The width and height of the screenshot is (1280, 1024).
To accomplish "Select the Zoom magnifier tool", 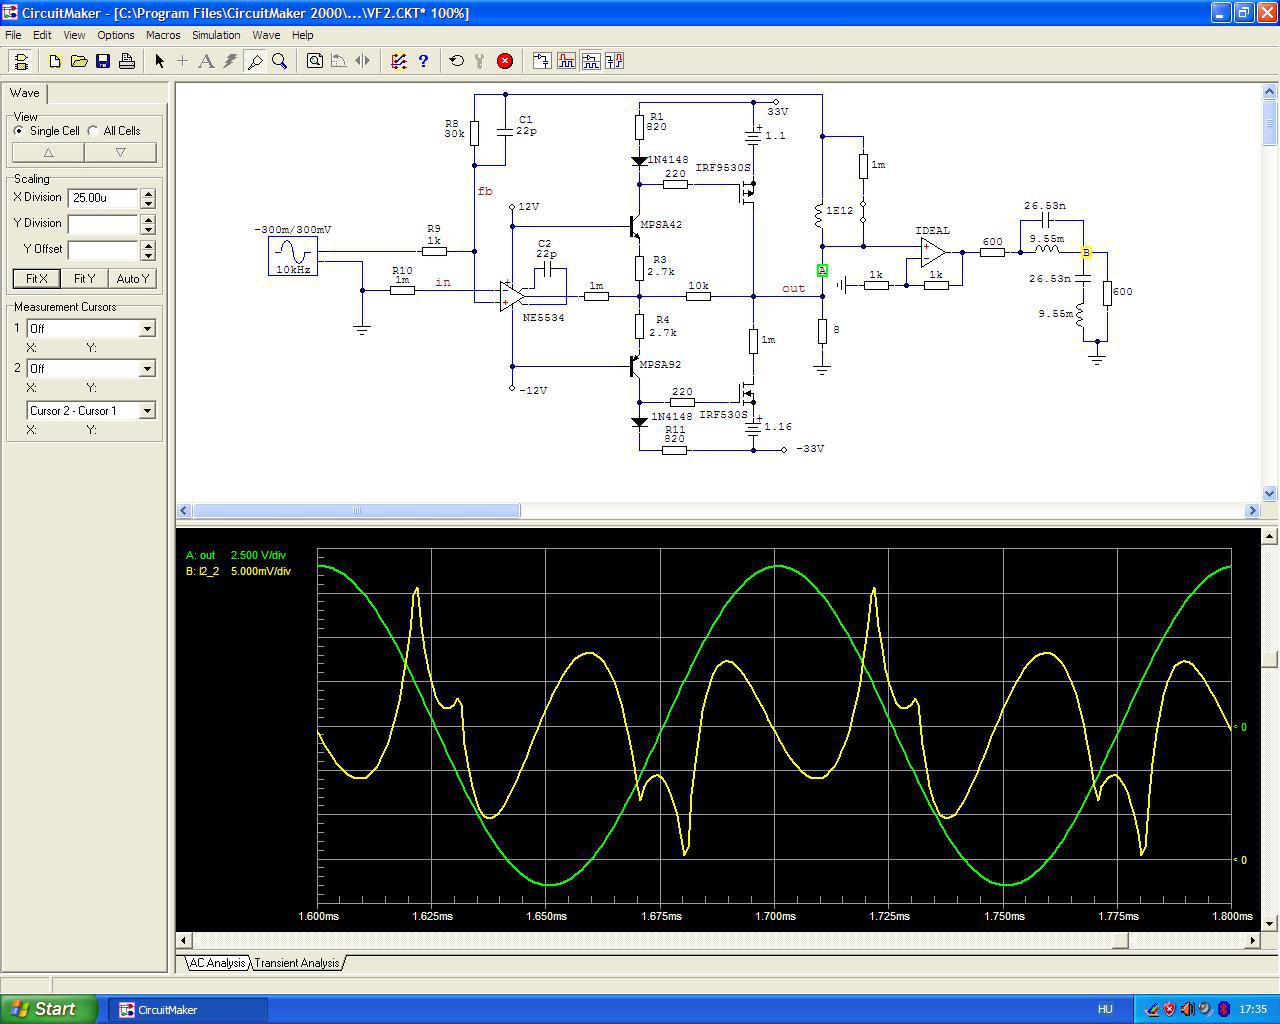I will pyautogui.click(x=280, y=61).
